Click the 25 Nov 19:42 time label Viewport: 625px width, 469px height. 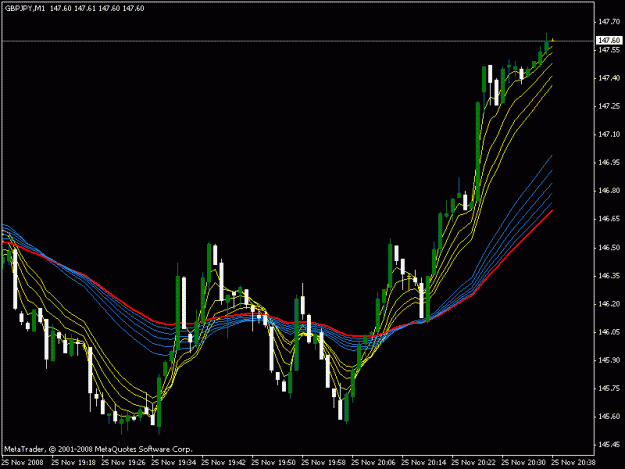pos(223,463)
